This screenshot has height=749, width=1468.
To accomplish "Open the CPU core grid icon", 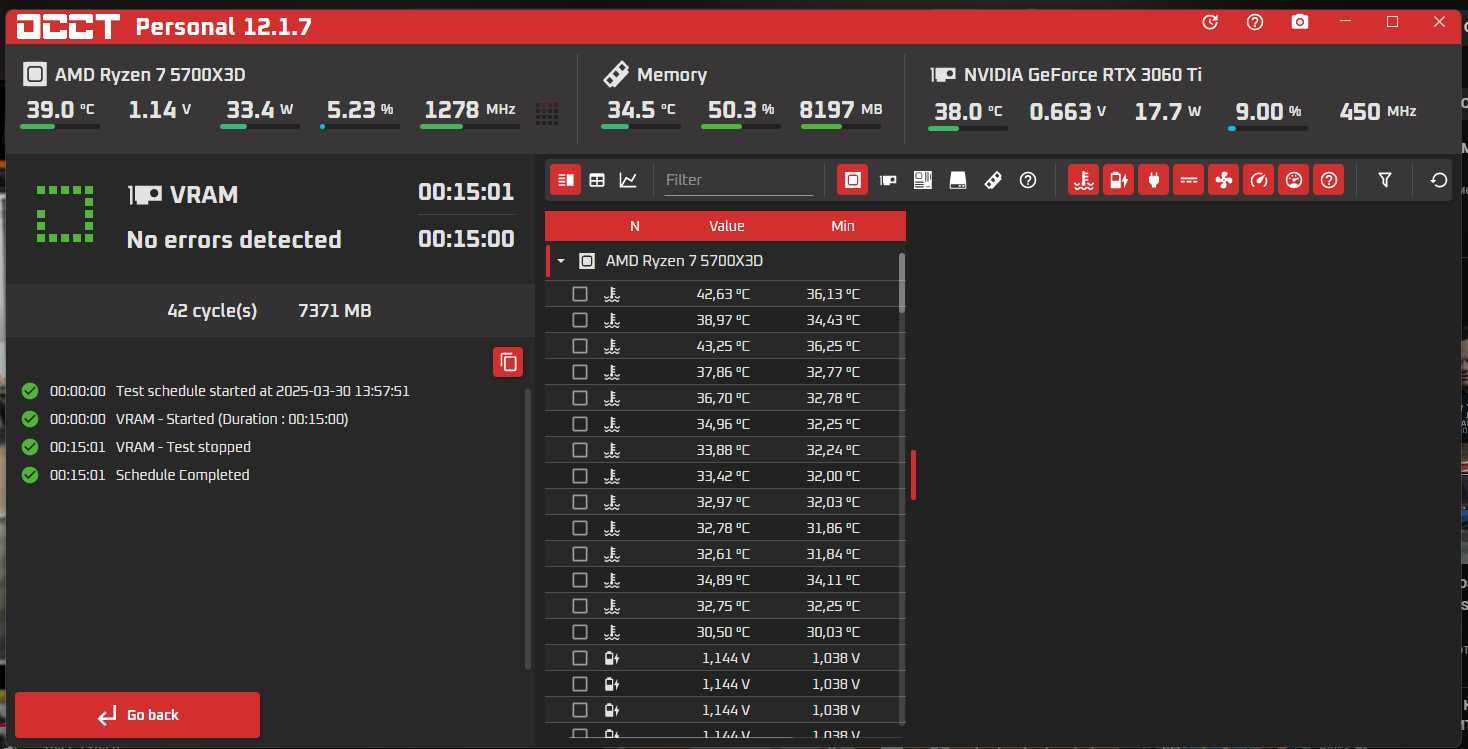I will tap(547, 113).
